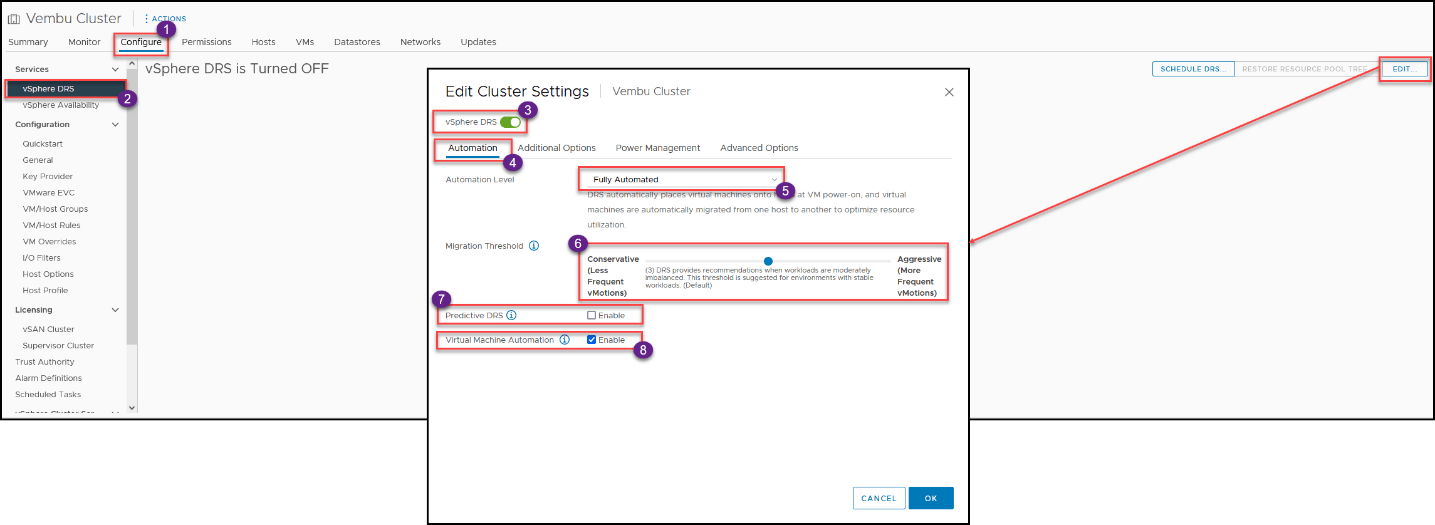Open the Hosts tab

[x=264, y=42]
